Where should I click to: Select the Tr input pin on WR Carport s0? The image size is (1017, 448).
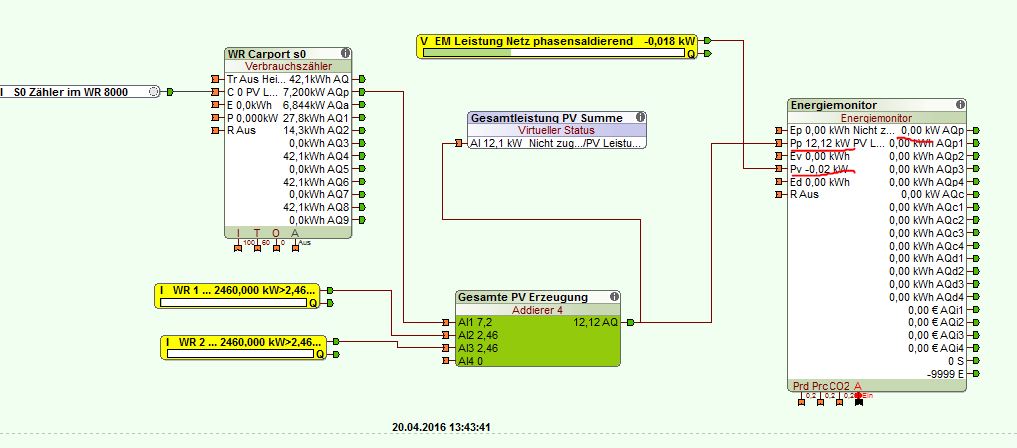click(x=215, y=78)
